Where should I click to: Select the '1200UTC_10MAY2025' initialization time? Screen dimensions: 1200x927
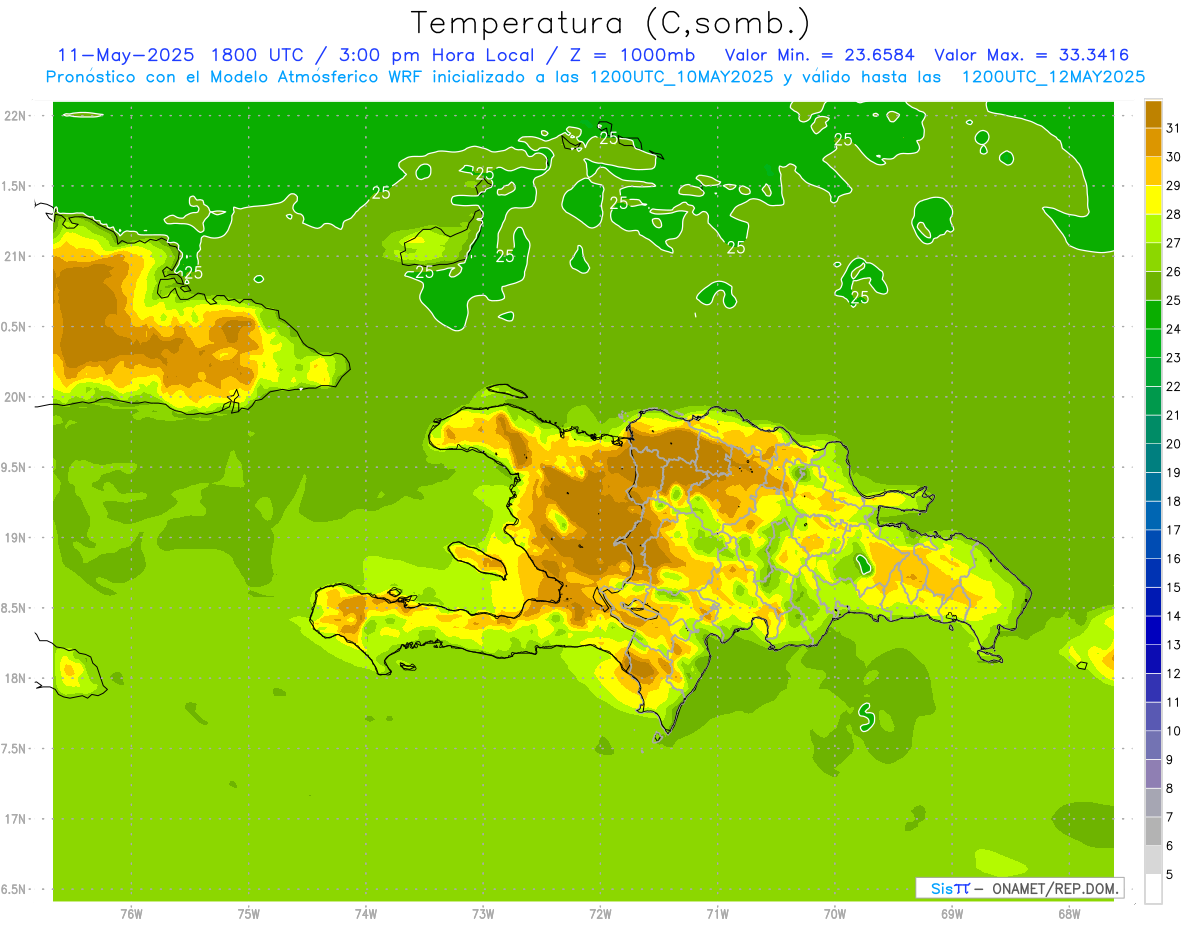(683, 77)
